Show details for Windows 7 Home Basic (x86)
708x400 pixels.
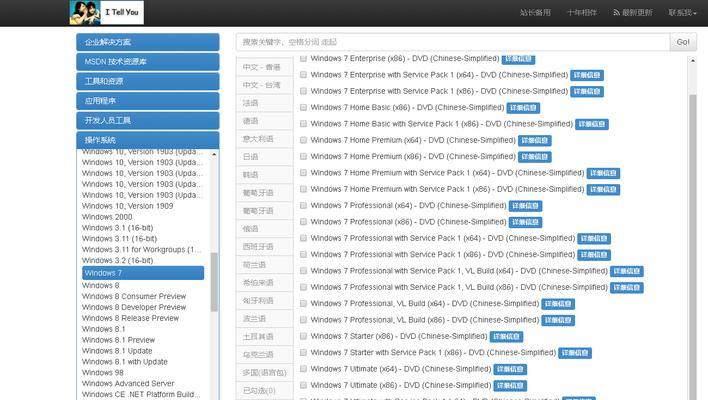tap(523, 108)
